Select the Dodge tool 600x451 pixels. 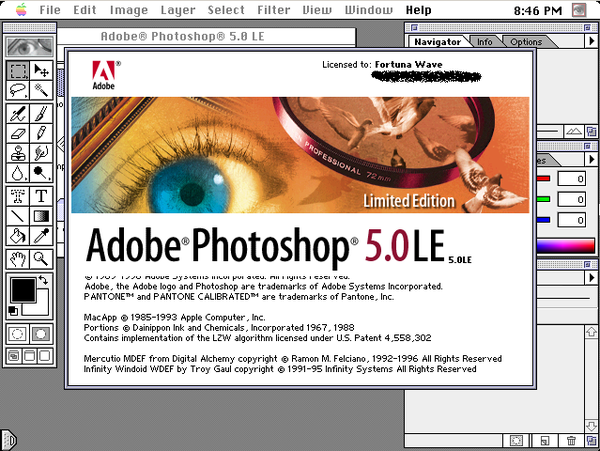[x=41, y=173]
